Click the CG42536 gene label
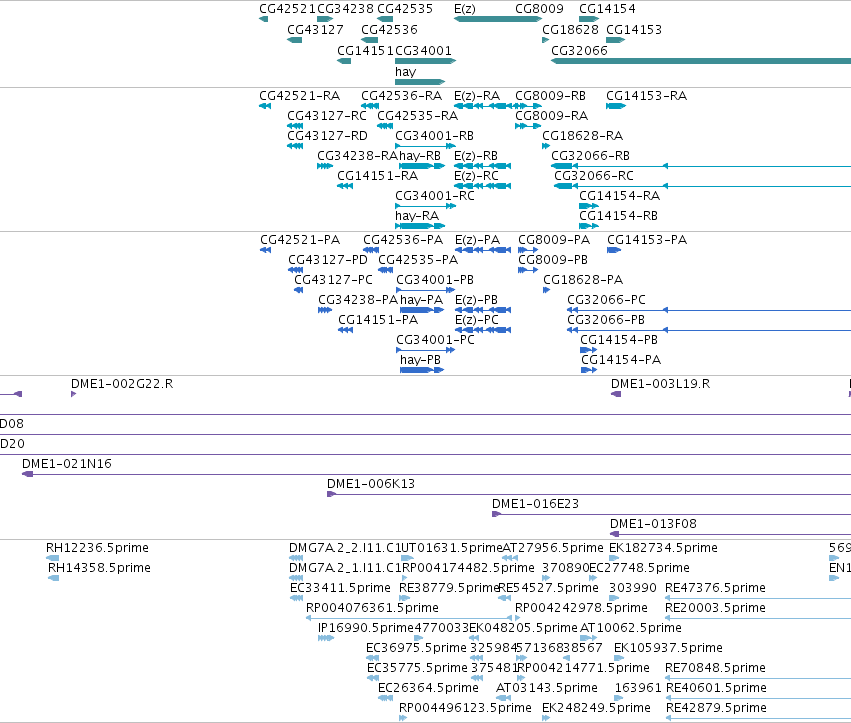This screenshot has width=851, height=723. tap(389, 29)
